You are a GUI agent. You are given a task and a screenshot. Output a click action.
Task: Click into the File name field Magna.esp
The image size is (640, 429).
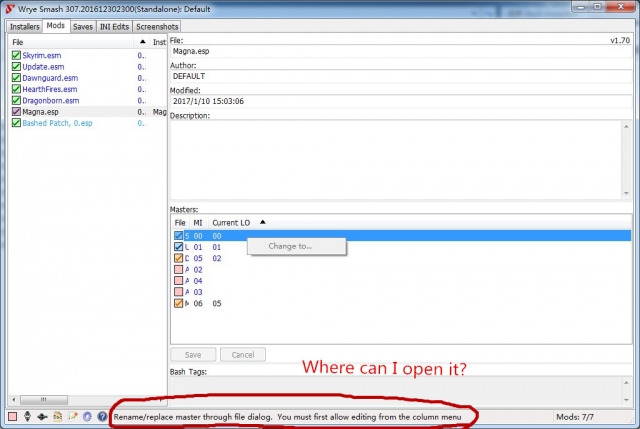click(401, 51)
